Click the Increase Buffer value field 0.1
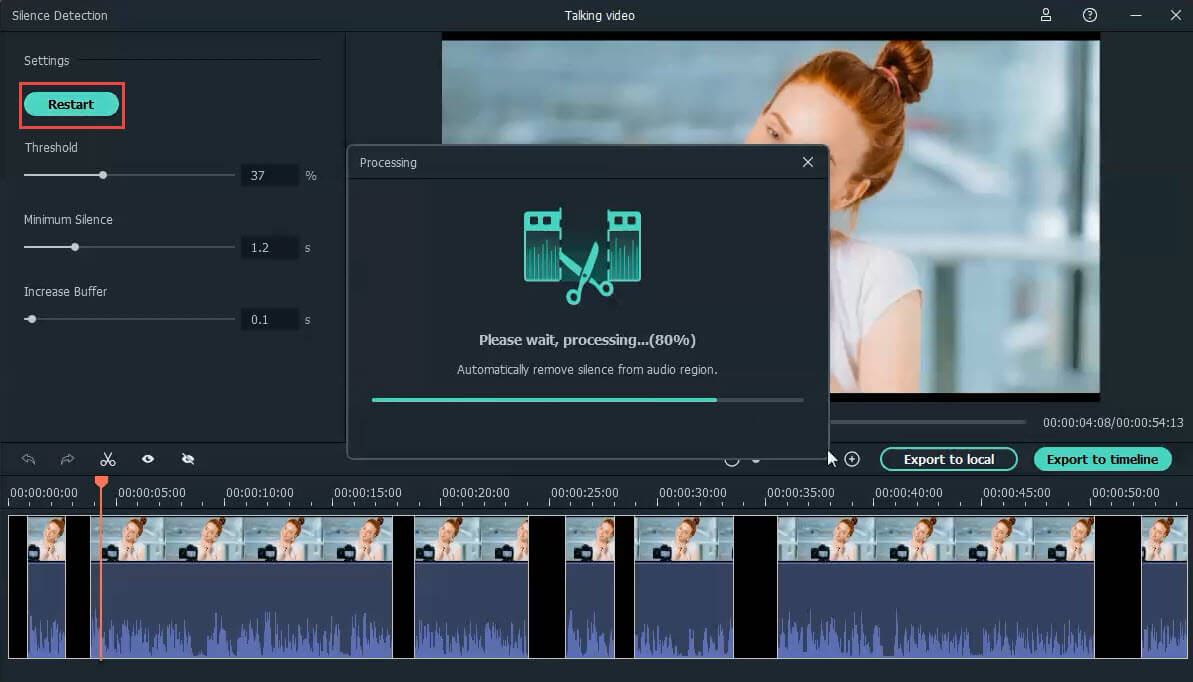Image resolution: width=1193 pixels, height=682 pixels. coord(269,320)
